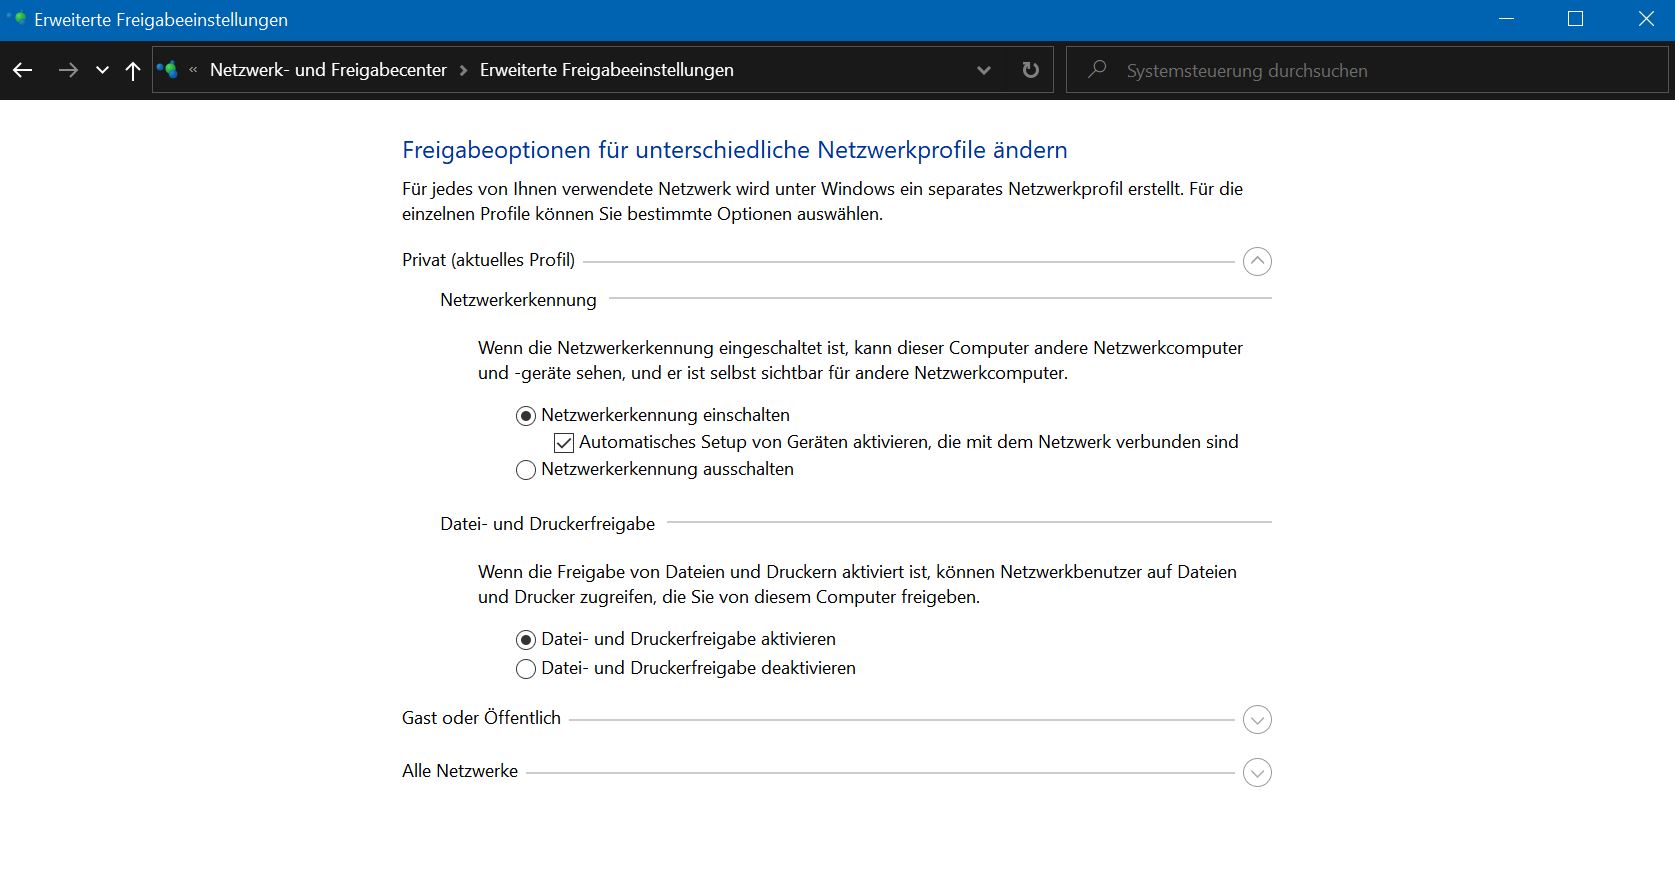
Task: Go up one level with the up arrow
Action: (133, 70)
